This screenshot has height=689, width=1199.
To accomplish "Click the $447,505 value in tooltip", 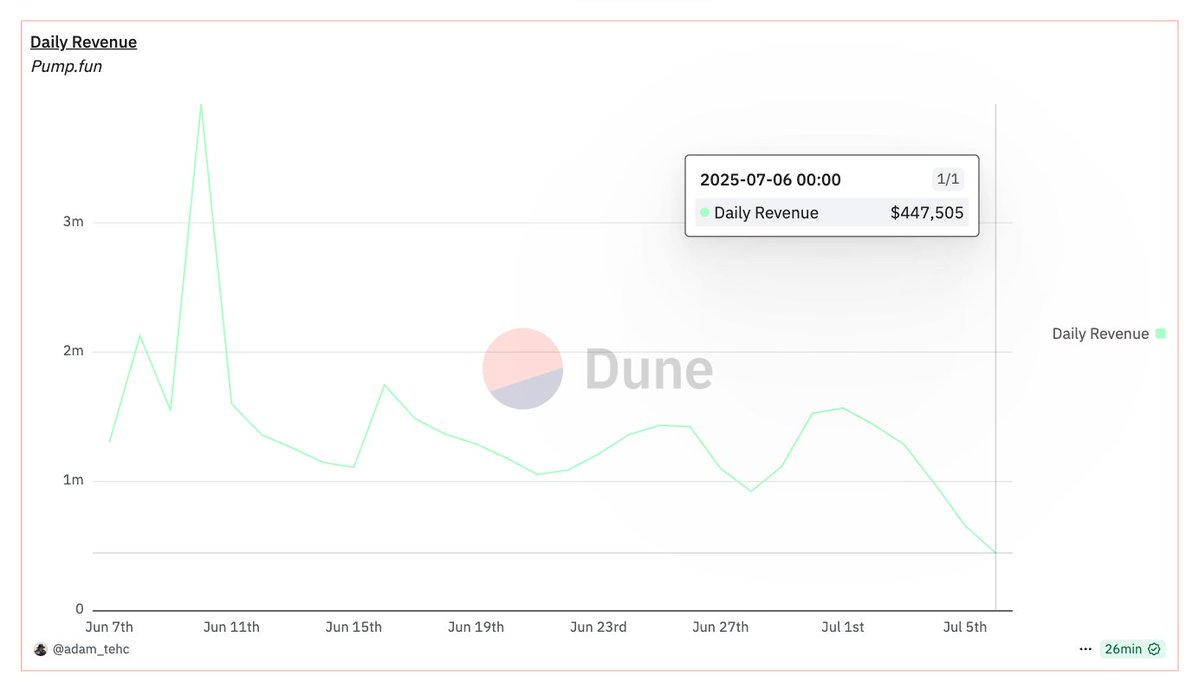I will (927, 213).
